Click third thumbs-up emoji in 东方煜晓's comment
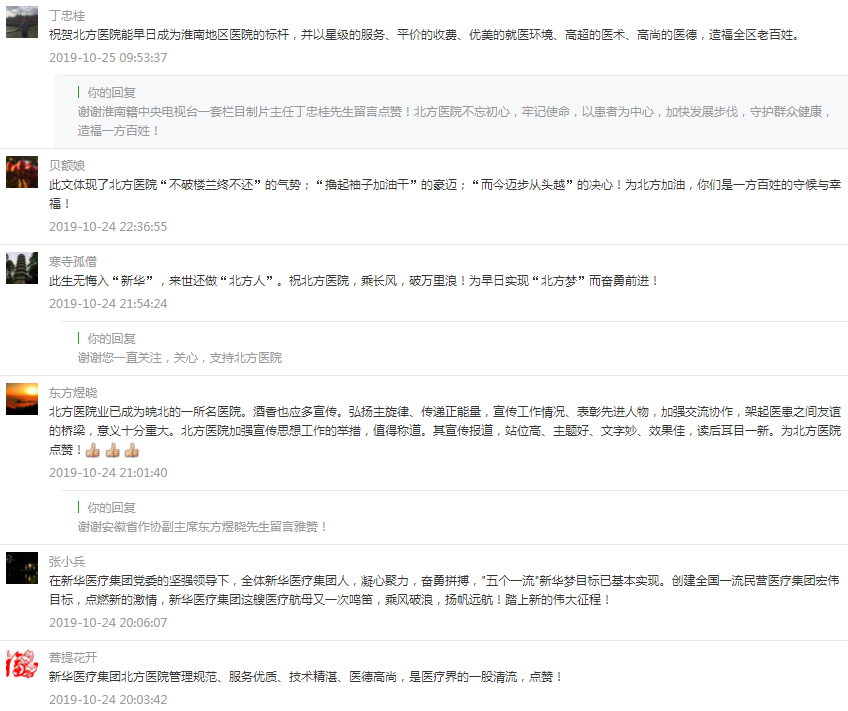848x711 pixels. pyautogui.click(x=132, y=450)
